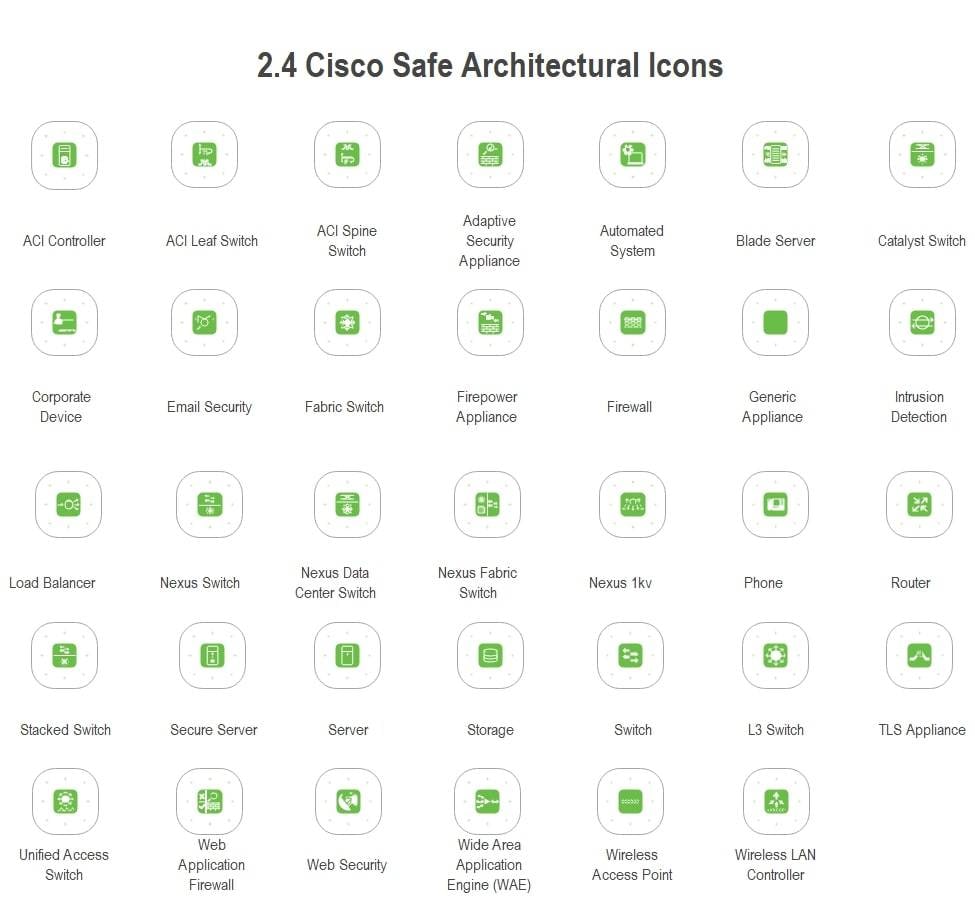Click the 'Unified Access Switch' label text
This screenshot has width=975, height=912.
pyautogui.click(x=63, y=865)
